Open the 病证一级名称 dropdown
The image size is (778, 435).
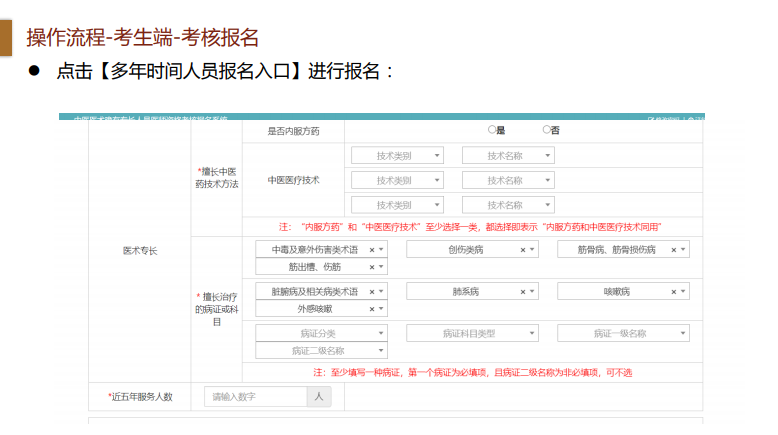click(x=622, y=333)
